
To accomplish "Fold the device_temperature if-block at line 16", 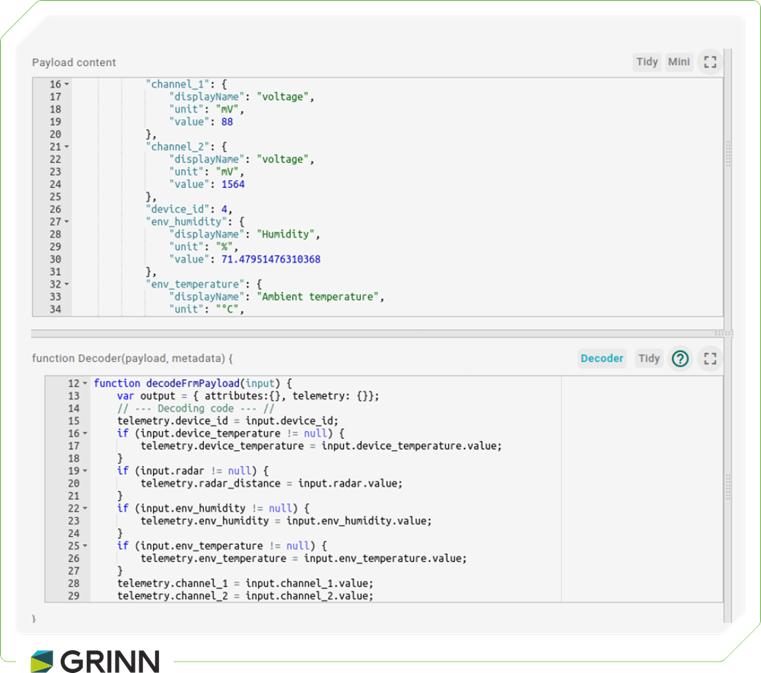I will [x=85, y=434].
